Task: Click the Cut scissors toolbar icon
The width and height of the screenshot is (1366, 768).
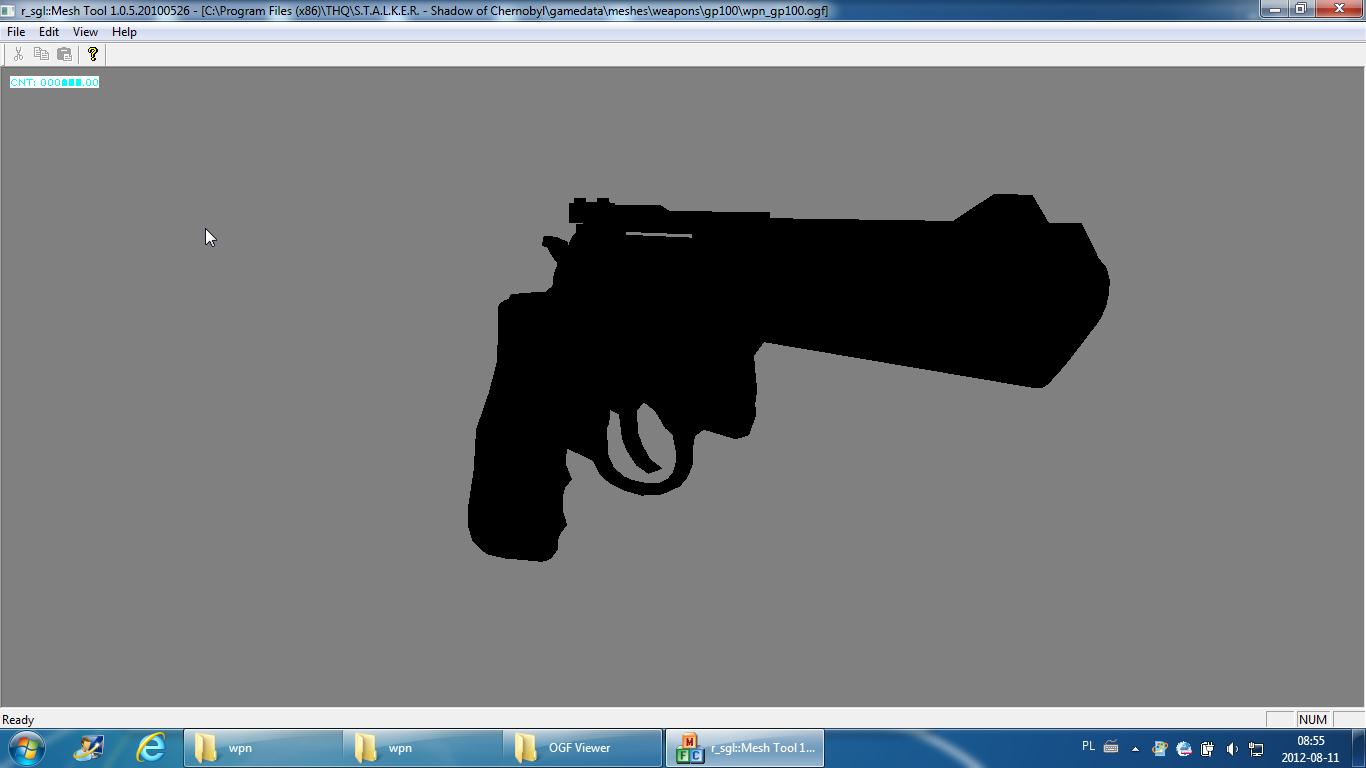Action: tap(18, 54)
